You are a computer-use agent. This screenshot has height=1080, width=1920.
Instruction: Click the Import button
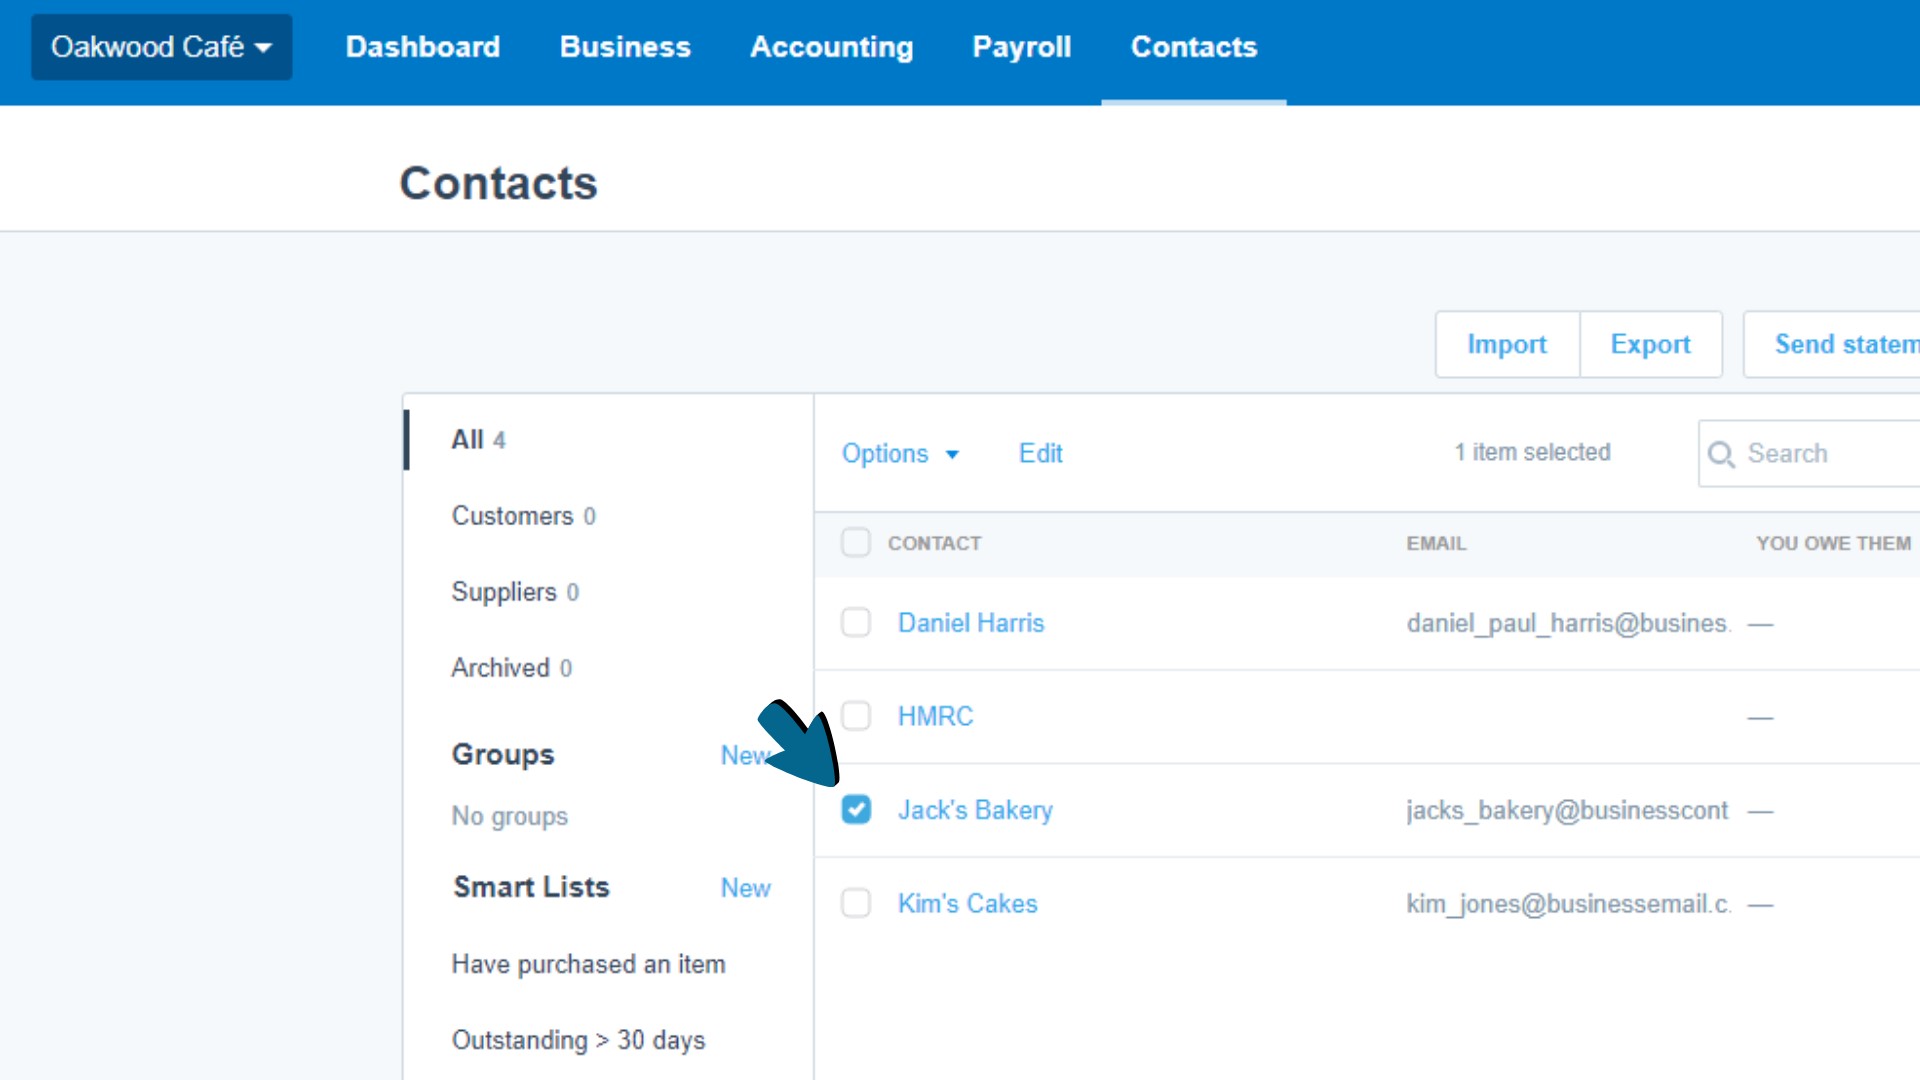[x=1506, y=344]
